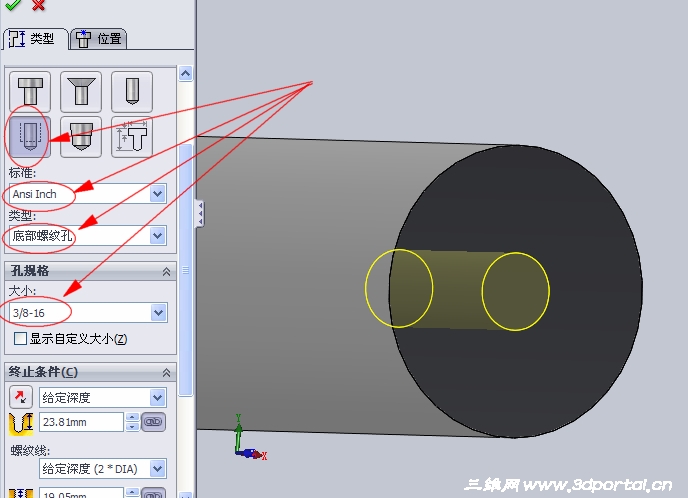Select the legacy hole type icon
688x498 pixels.
click(132, 137)
